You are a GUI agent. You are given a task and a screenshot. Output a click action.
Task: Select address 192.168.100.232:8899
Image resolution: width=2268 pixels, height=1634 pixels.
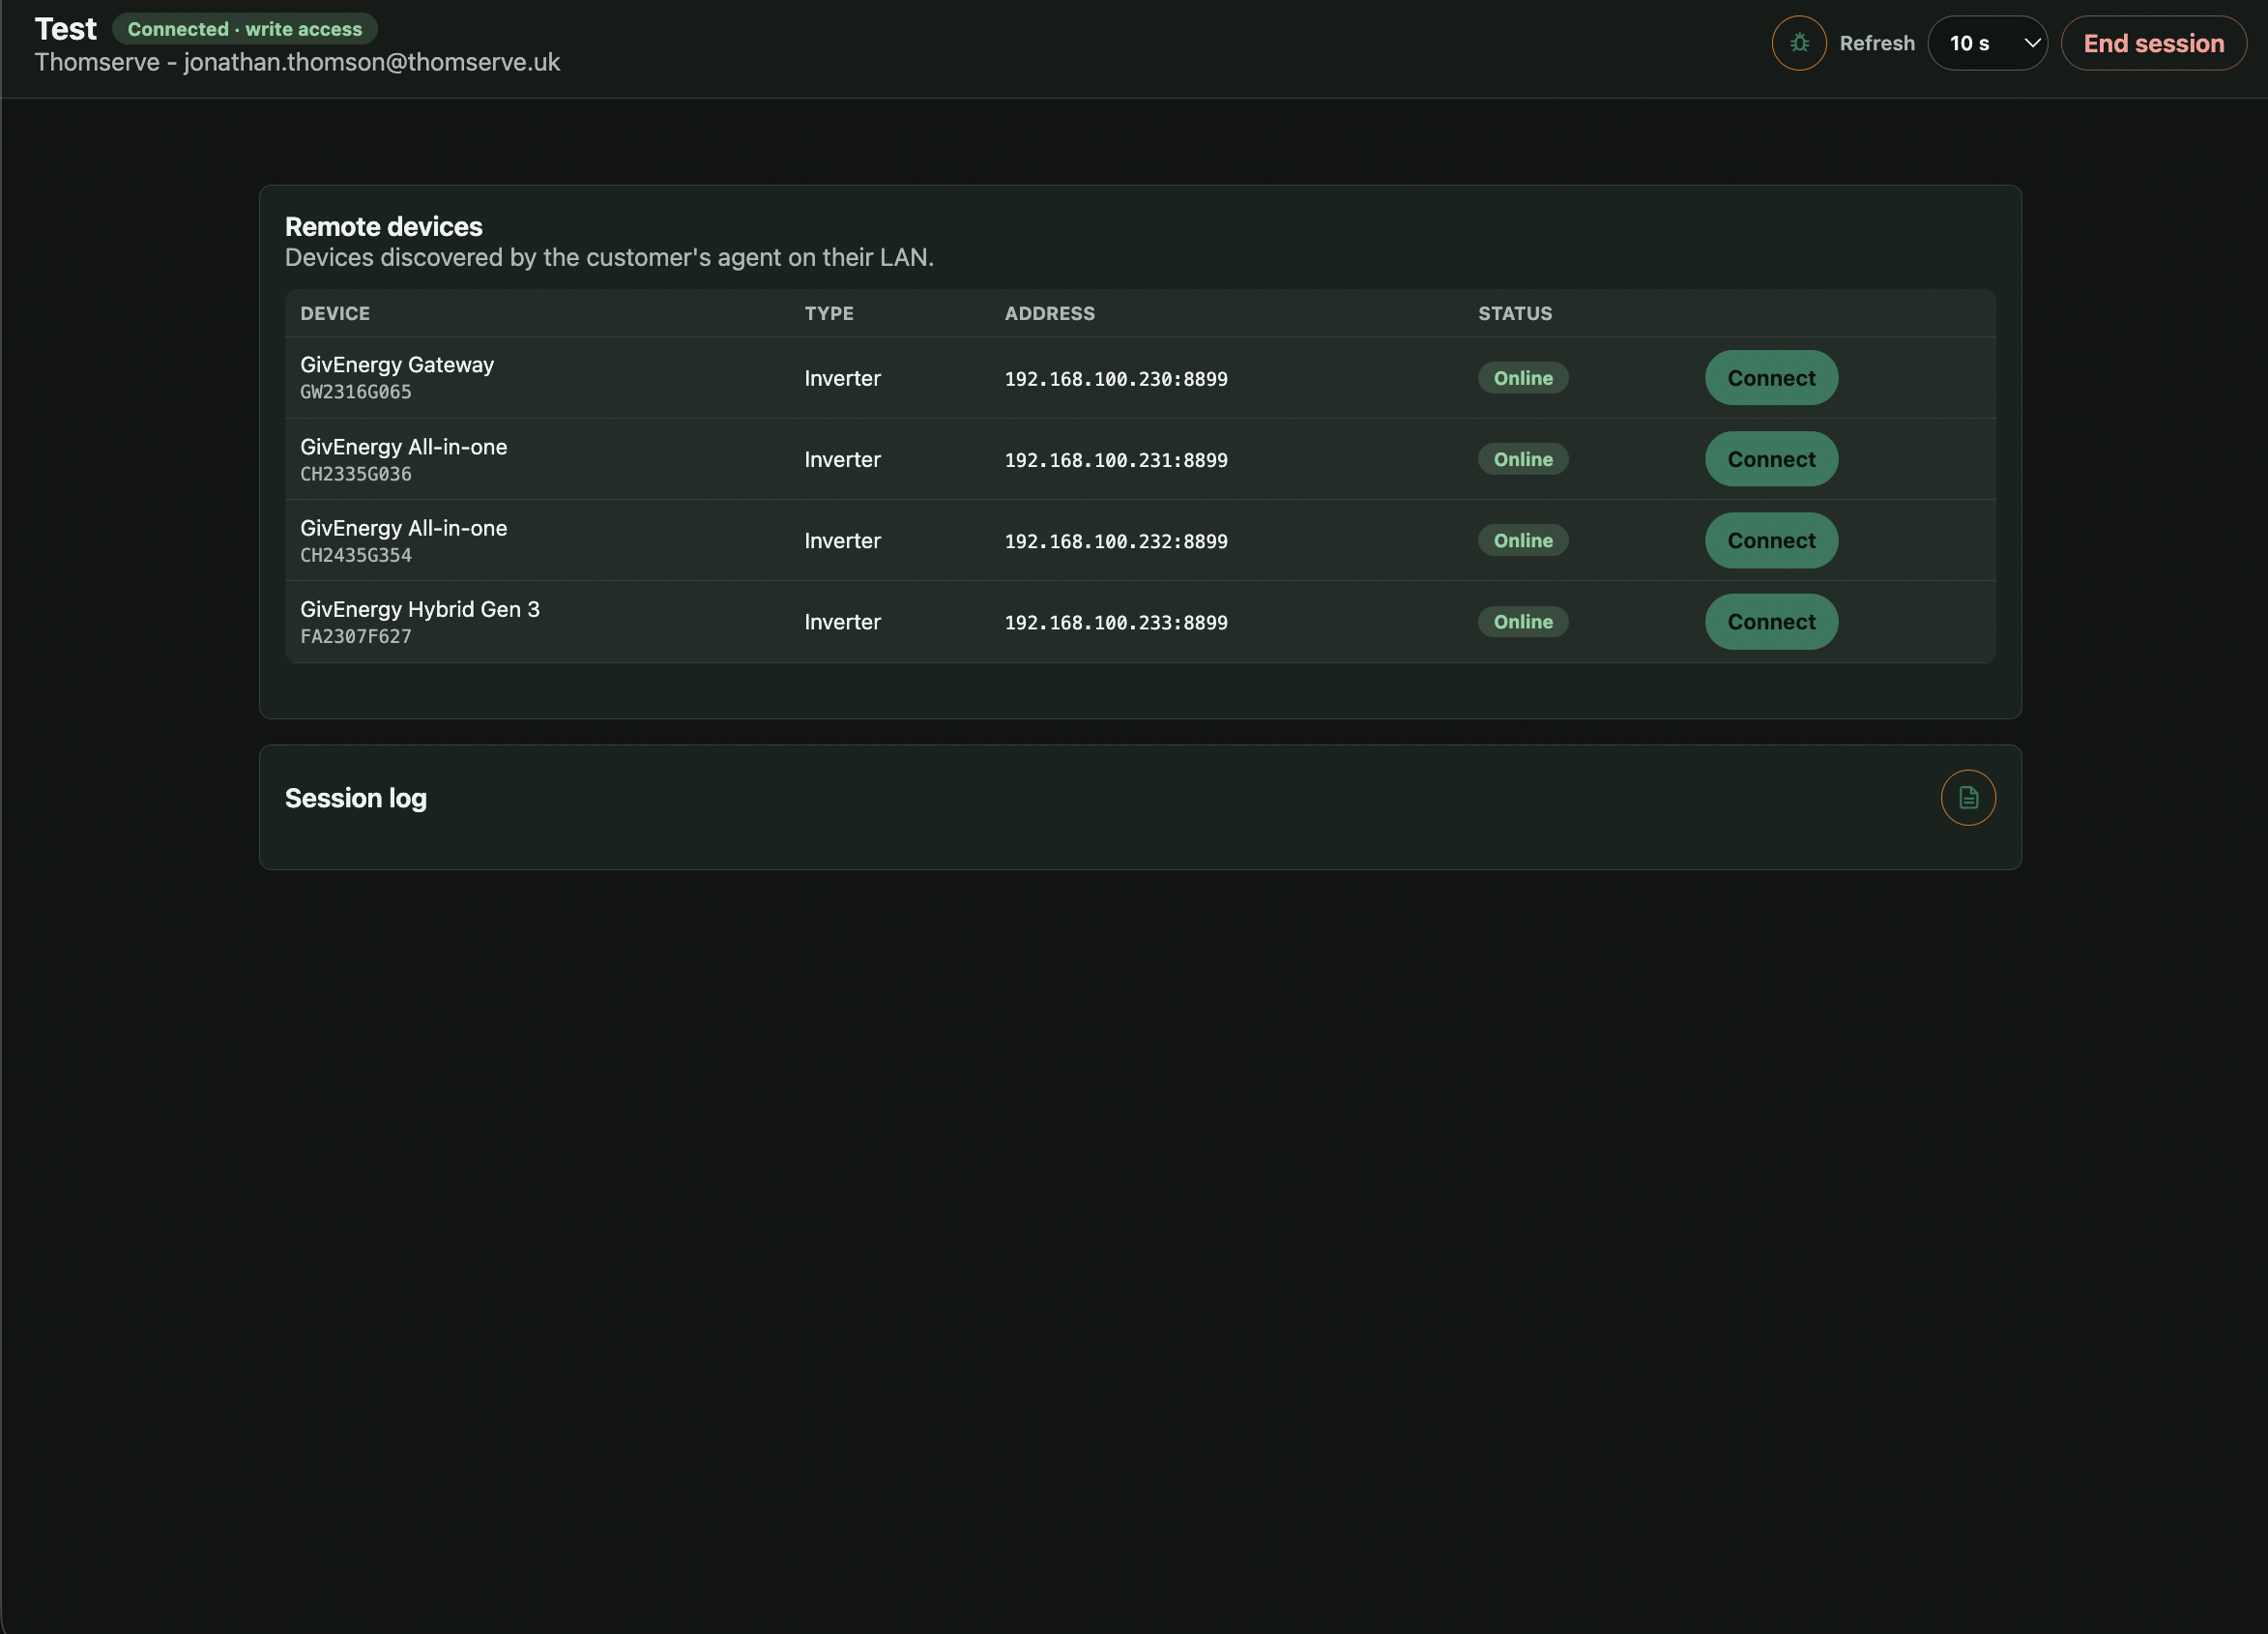(1116, 541)
